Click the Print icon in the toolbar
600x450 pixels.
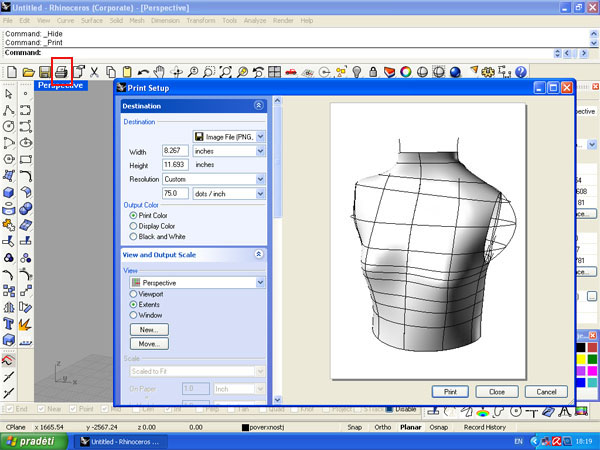[x=62, y=72]
